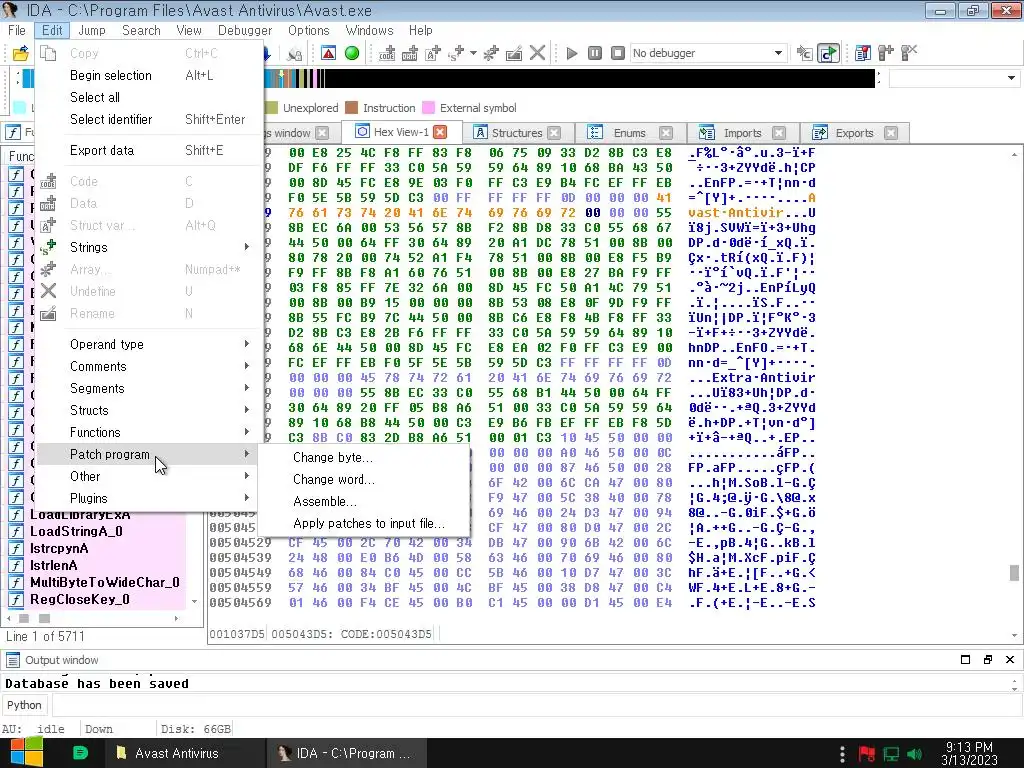Click the step-into 'C' arrow toolbar icon
Image resolution: width=1024 pixels, height=768 pixels.
[x=805, y=53]
